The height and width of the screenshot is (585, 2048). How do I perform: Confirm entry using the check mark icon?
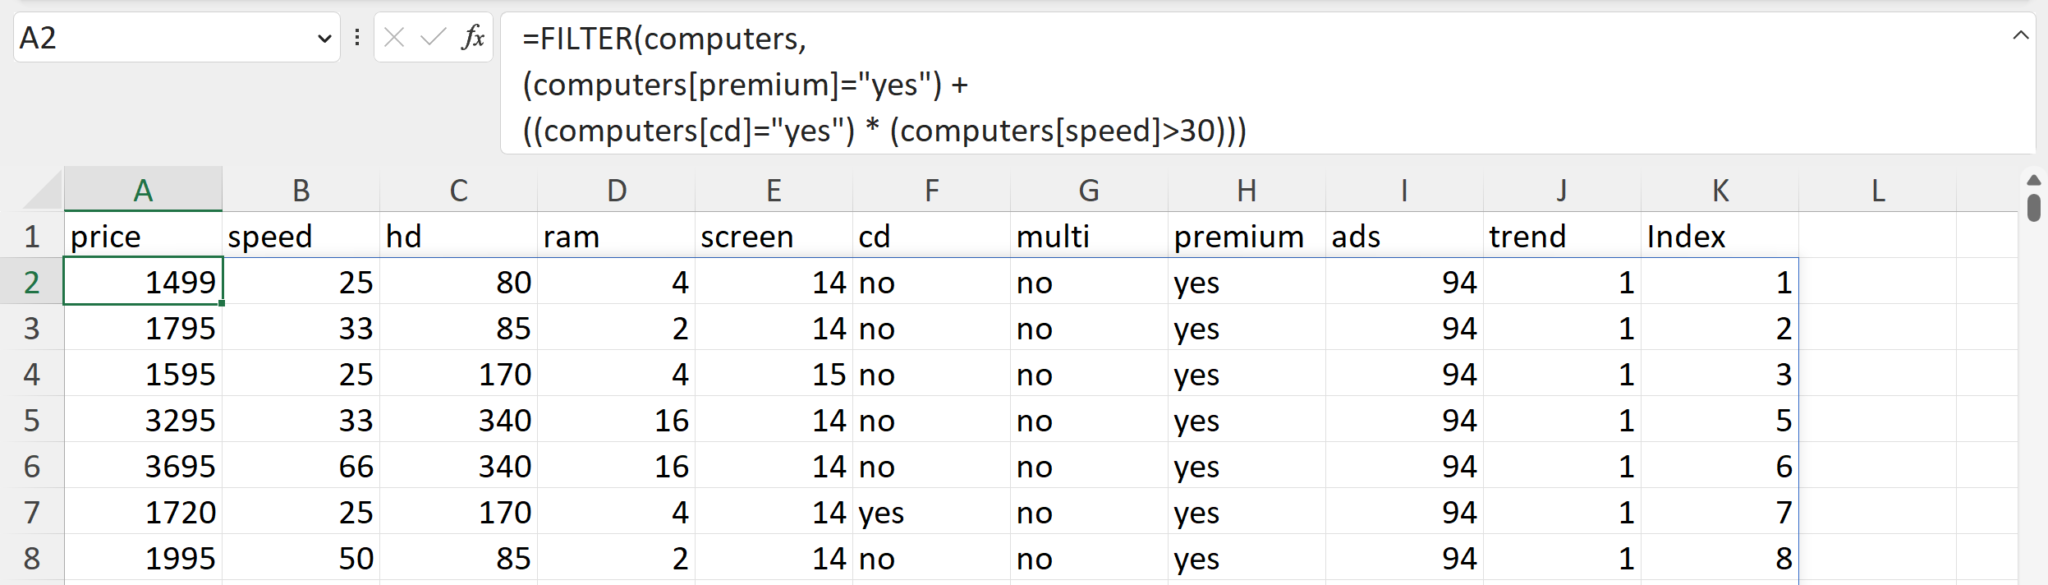coord(432,38)
